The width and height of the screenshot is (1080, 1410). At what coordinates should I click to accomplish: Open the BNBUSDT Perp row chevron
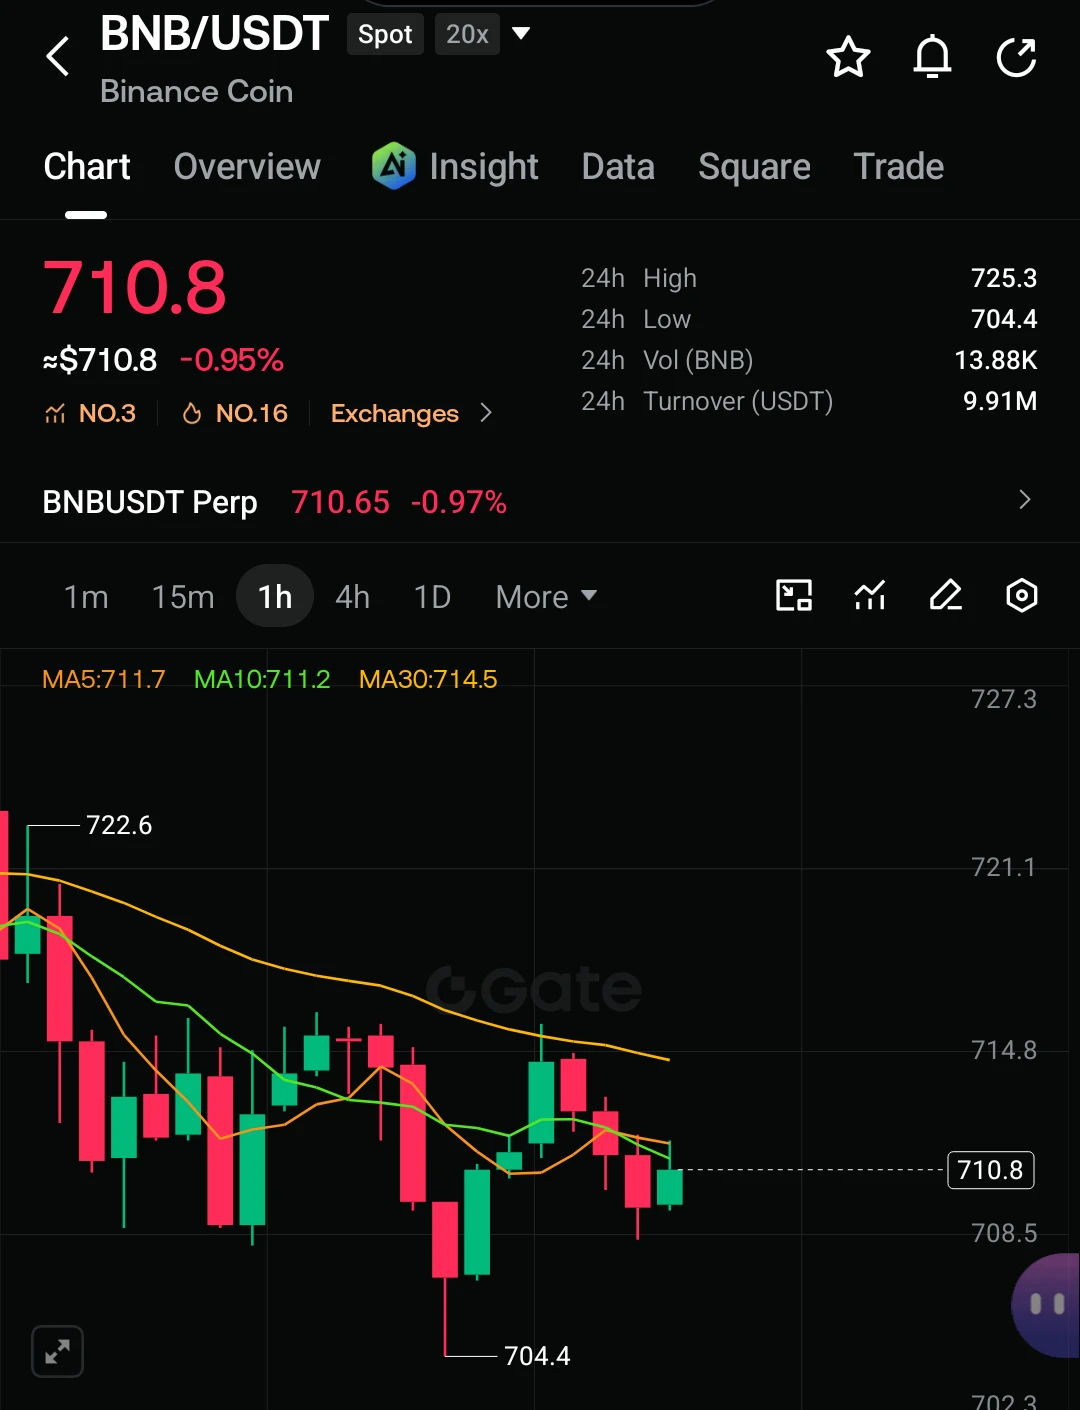click(x=1024, y=500)
